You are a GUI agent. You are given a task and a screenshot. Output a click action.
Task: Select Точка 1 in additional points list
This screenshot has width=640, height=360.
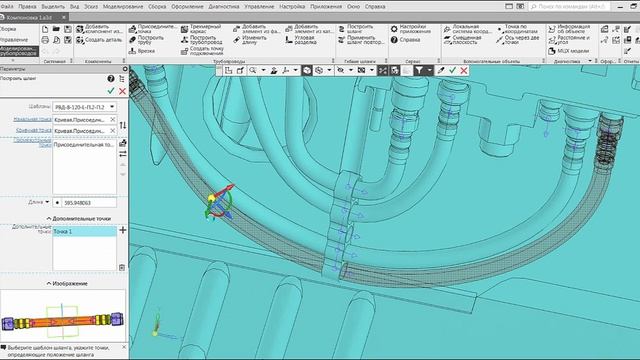tap(84, 231)
